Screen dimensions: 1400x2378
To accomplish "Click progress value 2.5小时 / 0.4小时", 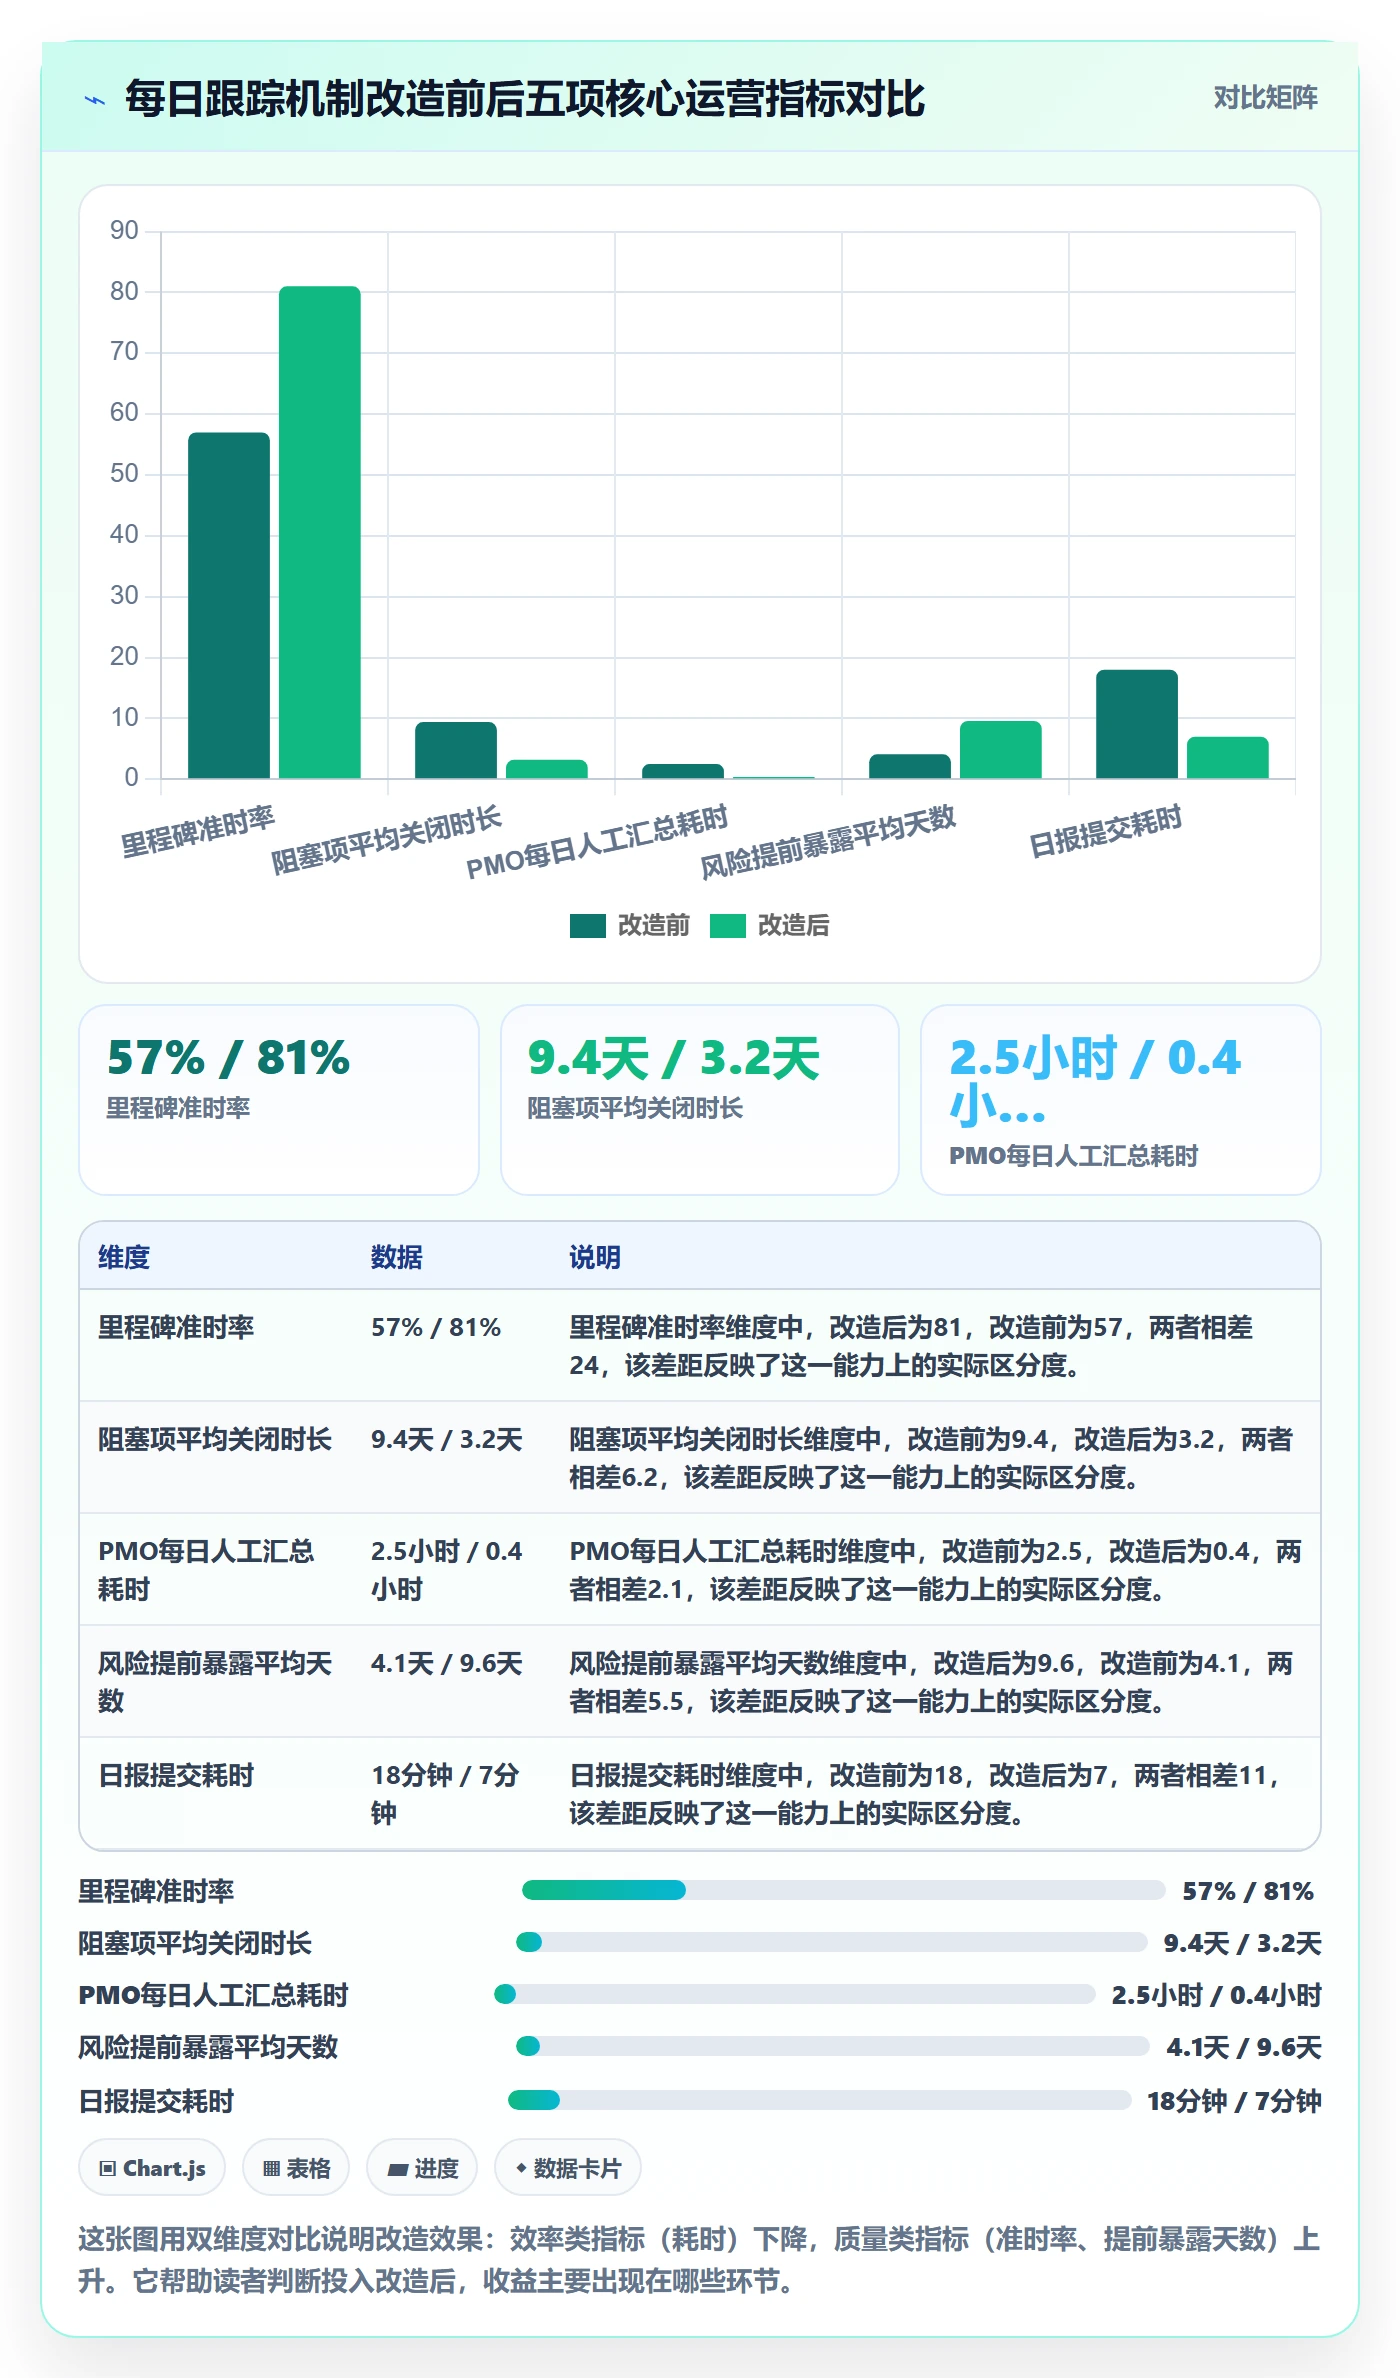I will (1216, 1995).
